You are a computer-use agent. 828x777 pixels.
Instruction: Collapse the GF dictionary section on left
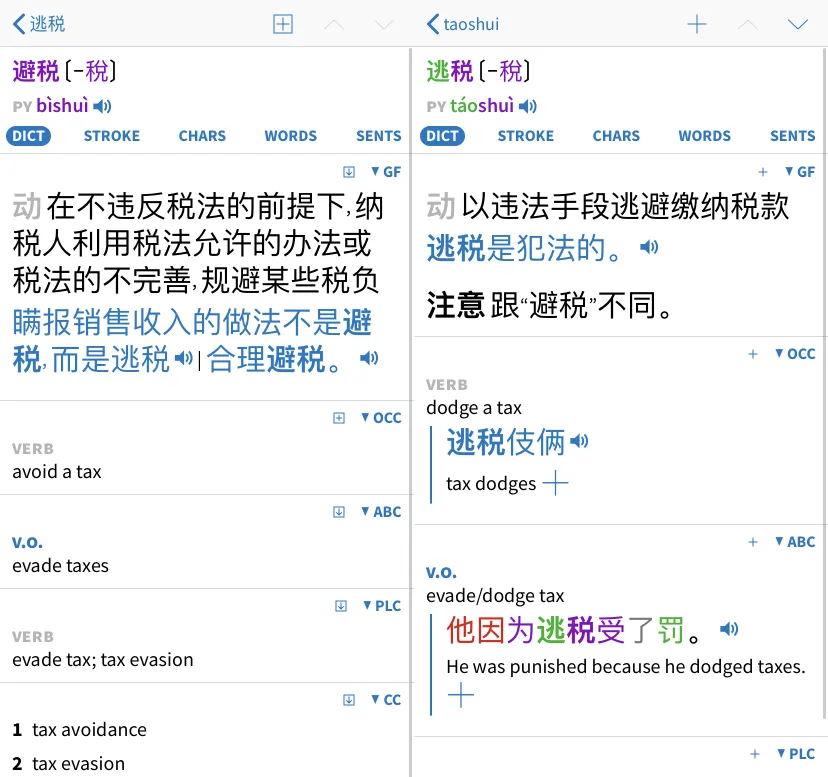(x=385, y=172)
